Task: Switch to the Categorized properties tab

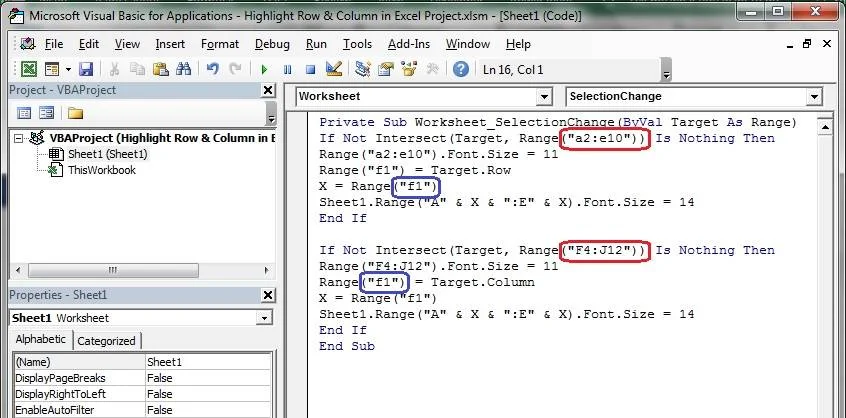Action: (x=106, y=341)
